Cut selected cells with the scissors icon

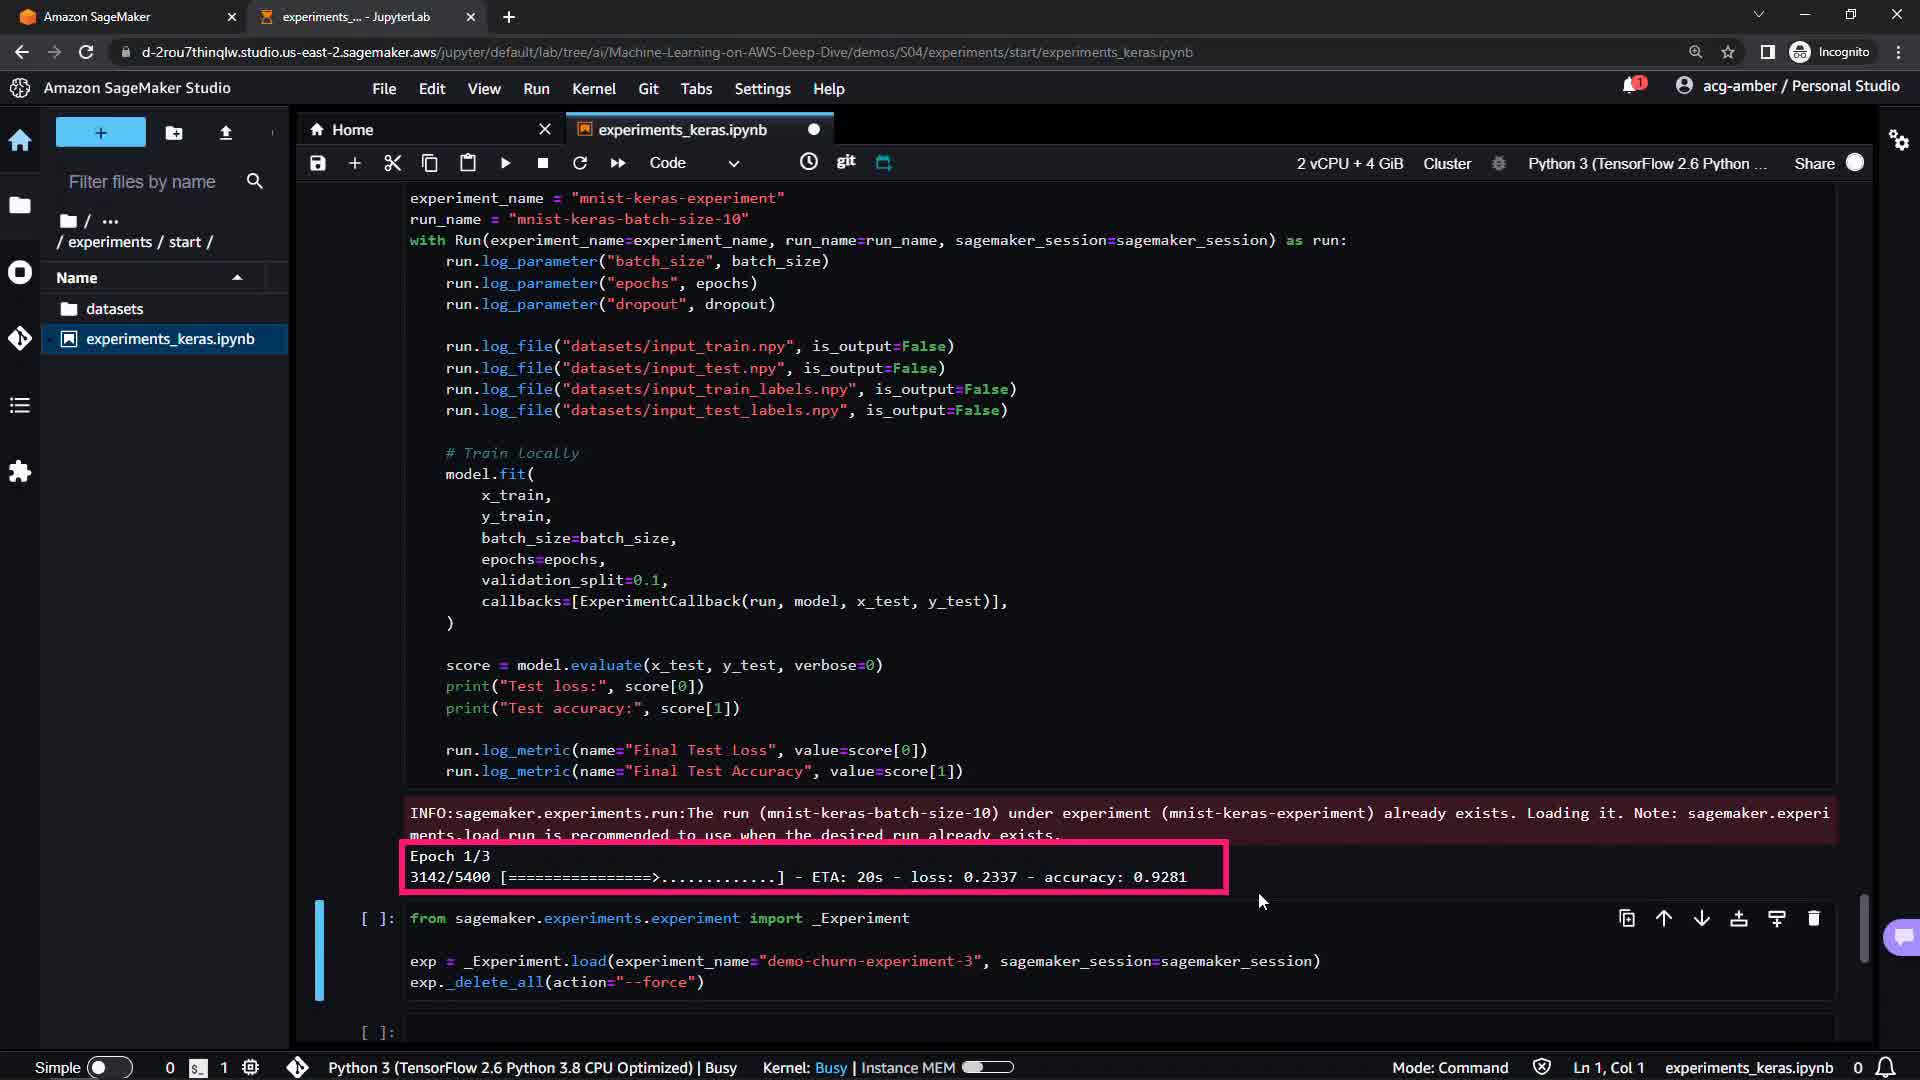(392, 163)
